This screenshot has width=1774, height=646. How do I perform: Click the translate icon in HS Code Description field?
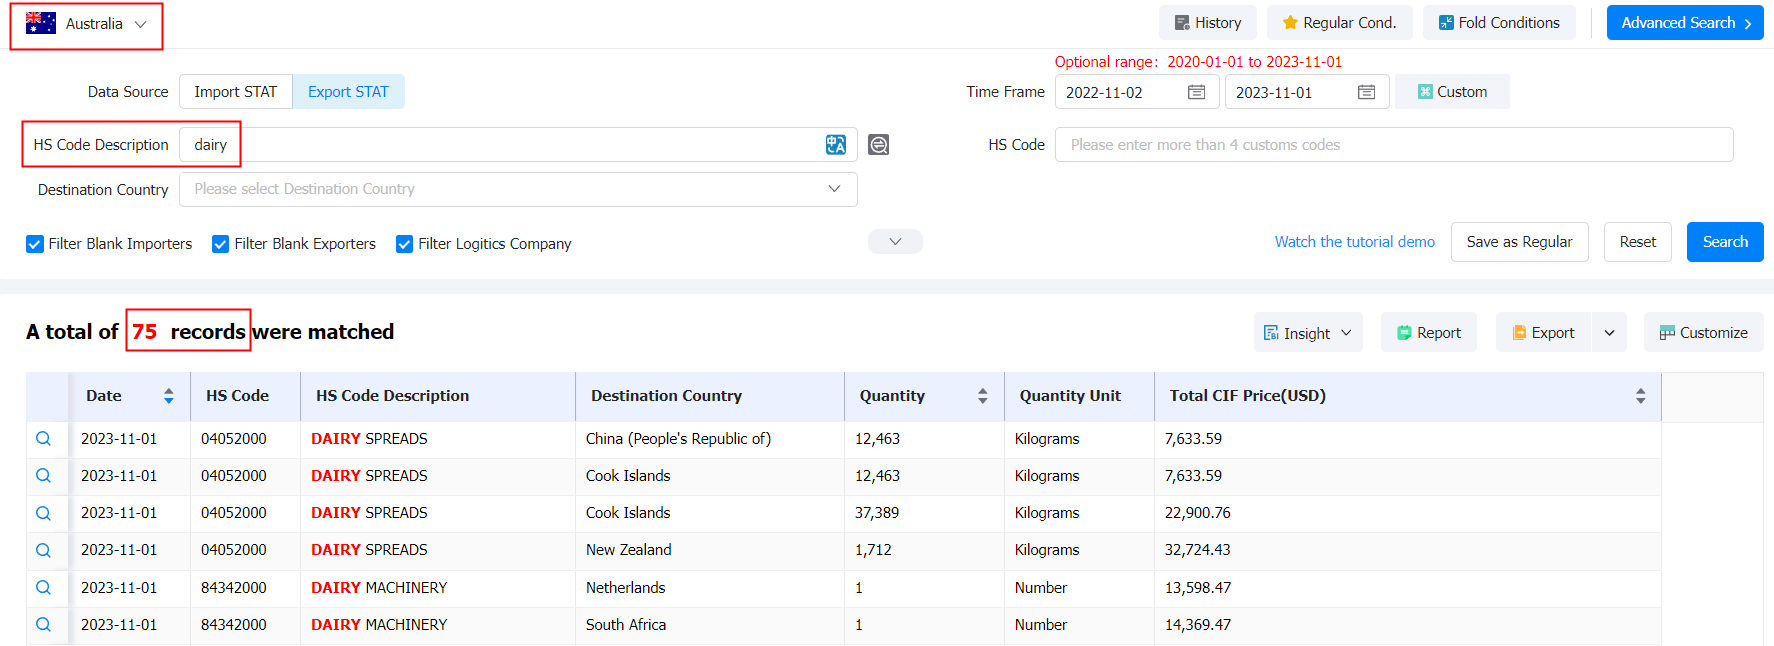(835, 145)
